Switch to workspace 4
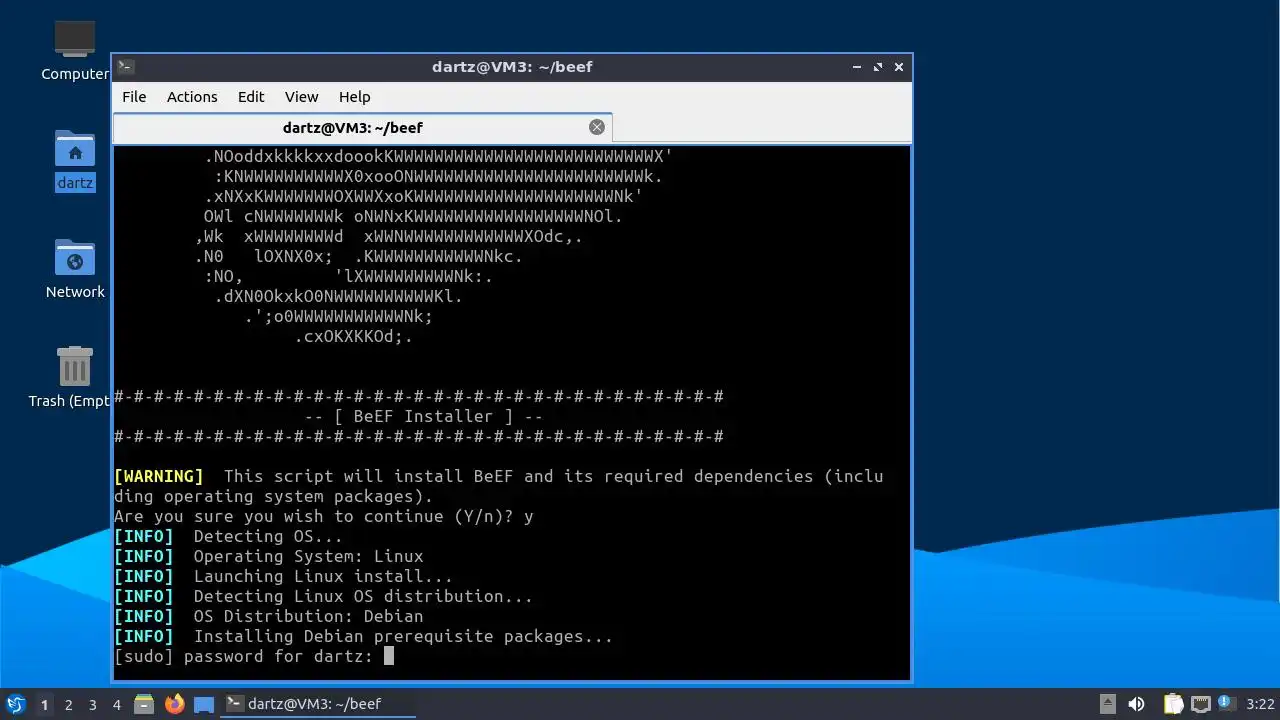 coord(117,705)
